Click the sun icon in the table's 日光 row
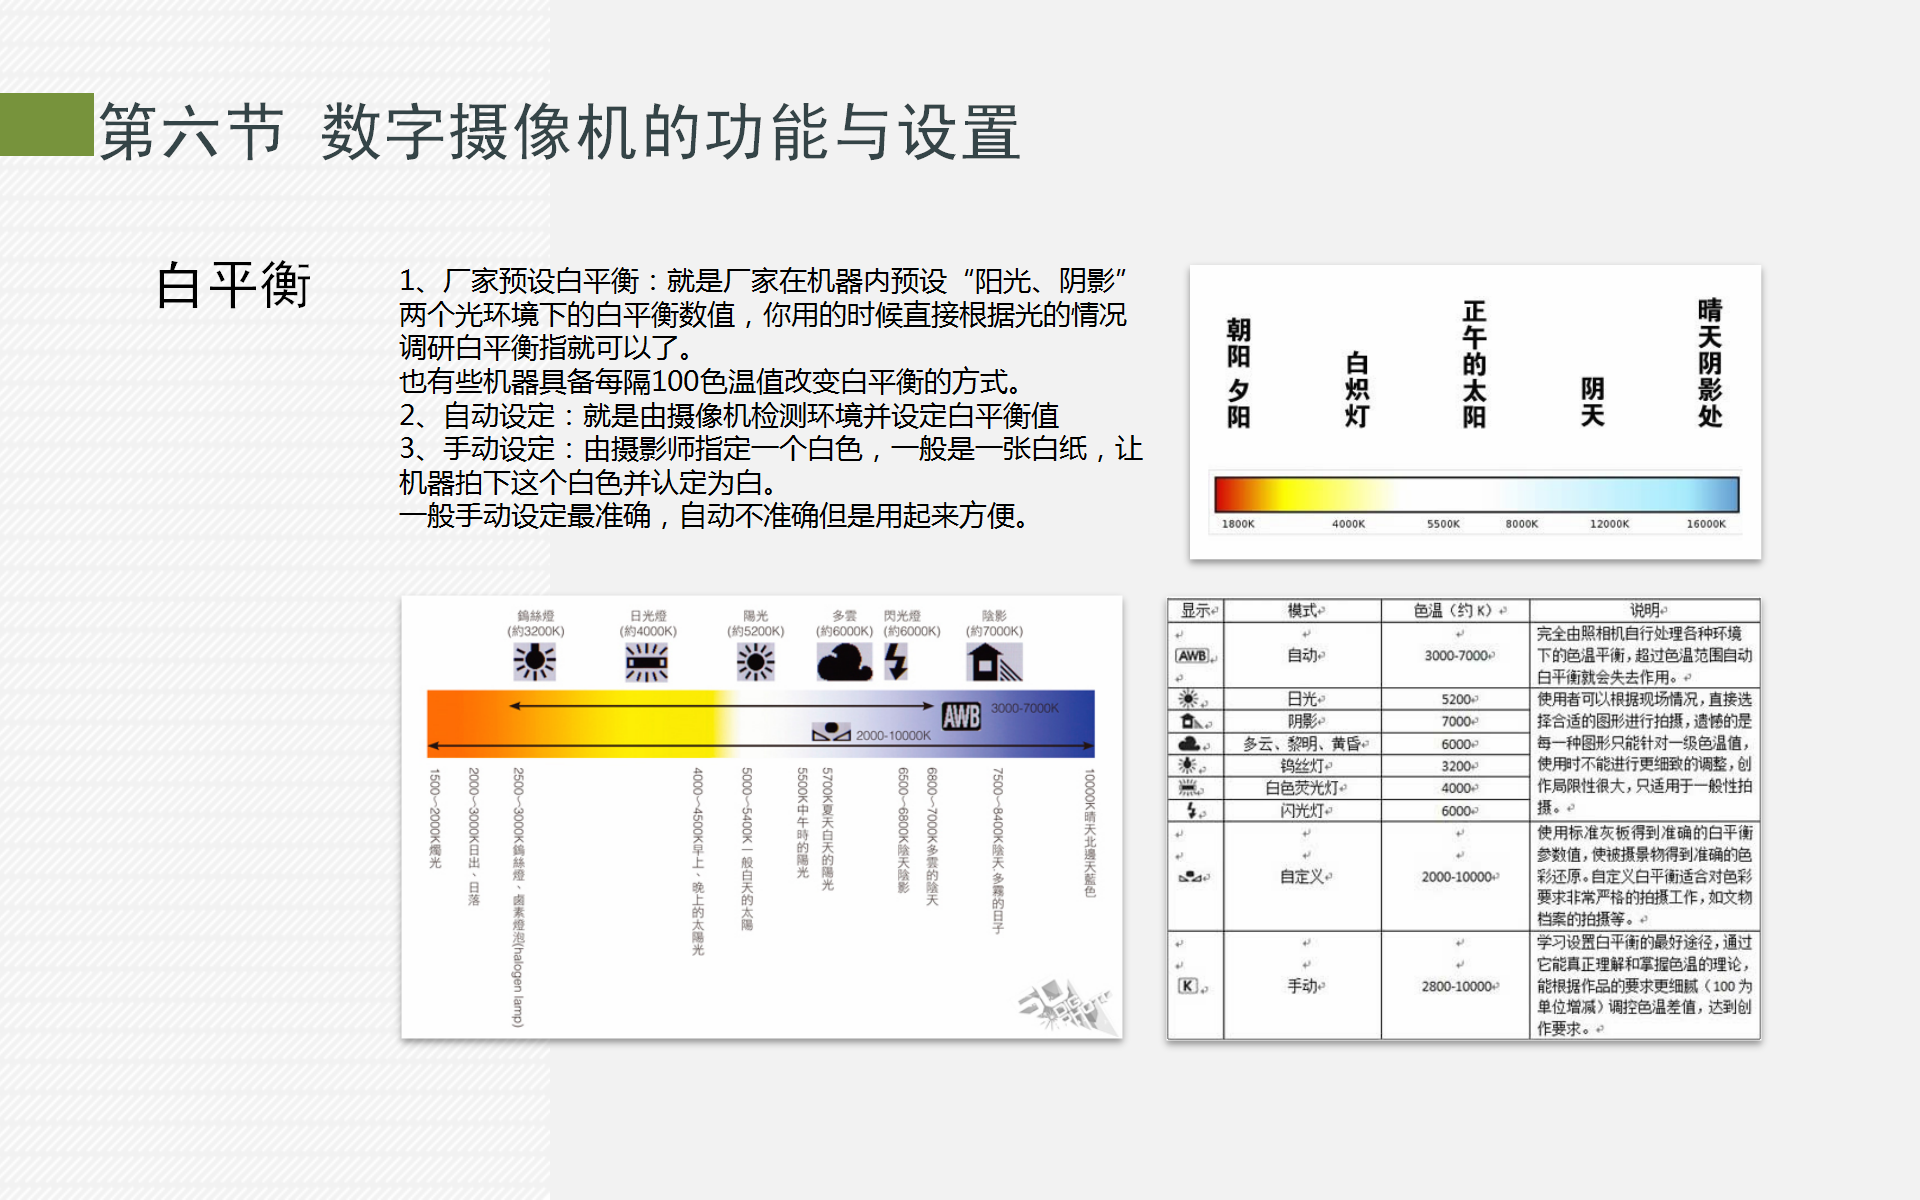Image resolution: width=1920 pixels, height=1200 pixels. click(1188, 699)
